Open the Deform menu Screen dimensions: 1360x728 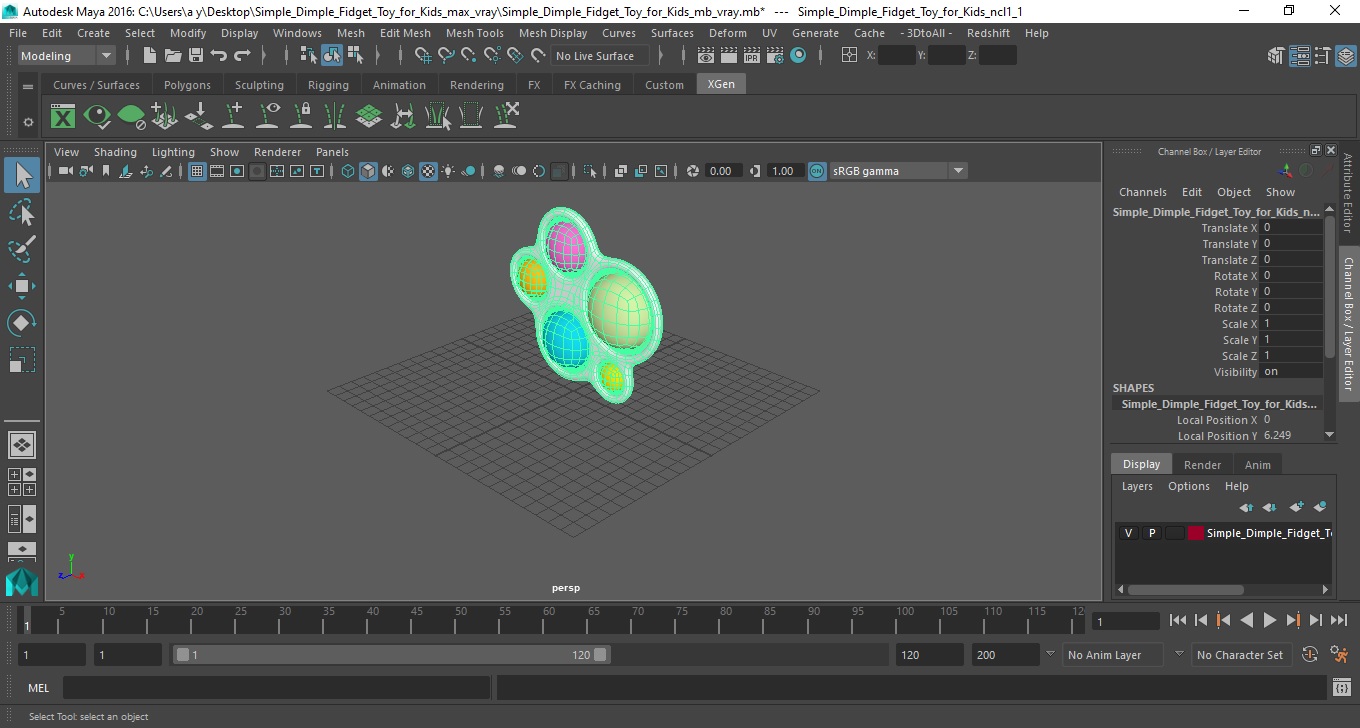pyautogui.click(x=727, y=33)
